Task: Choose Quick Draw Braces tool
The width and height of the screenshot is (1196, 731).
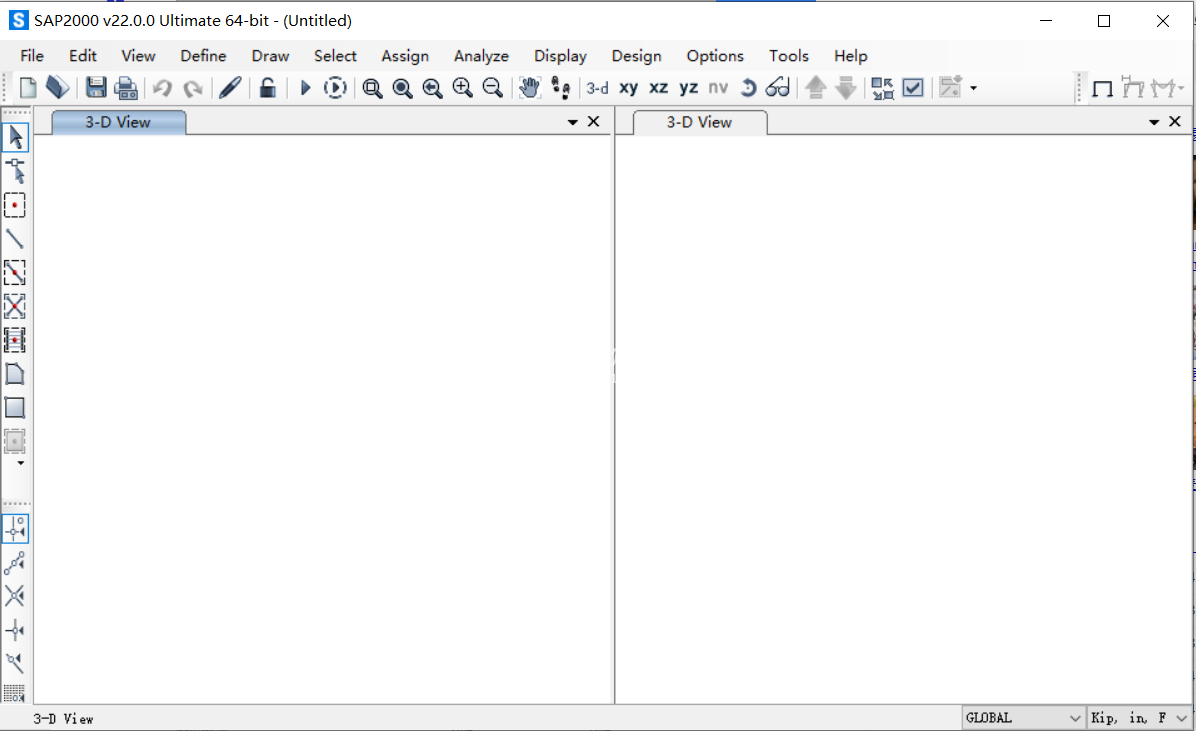Action: 14,306
